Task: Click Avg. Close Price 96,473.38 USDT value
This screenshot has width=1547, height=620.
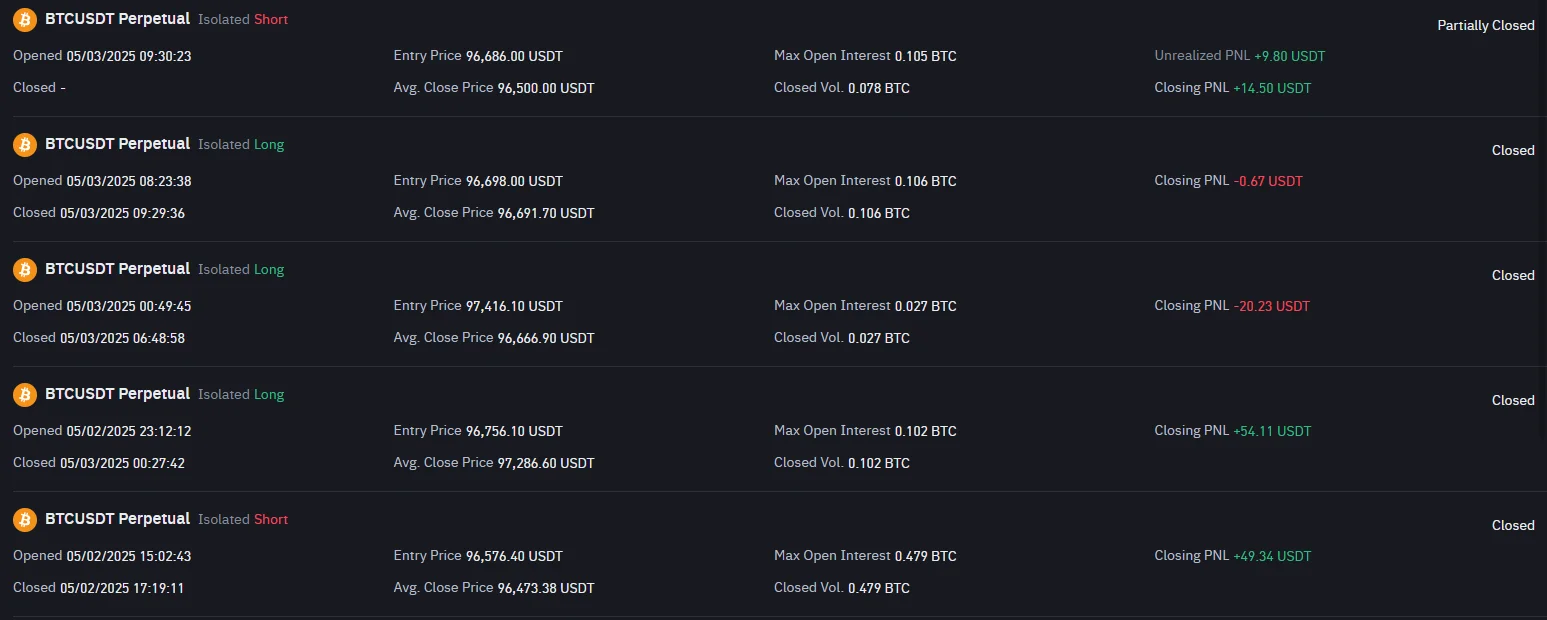Action: pyautogui.click(x=545, y=588)
